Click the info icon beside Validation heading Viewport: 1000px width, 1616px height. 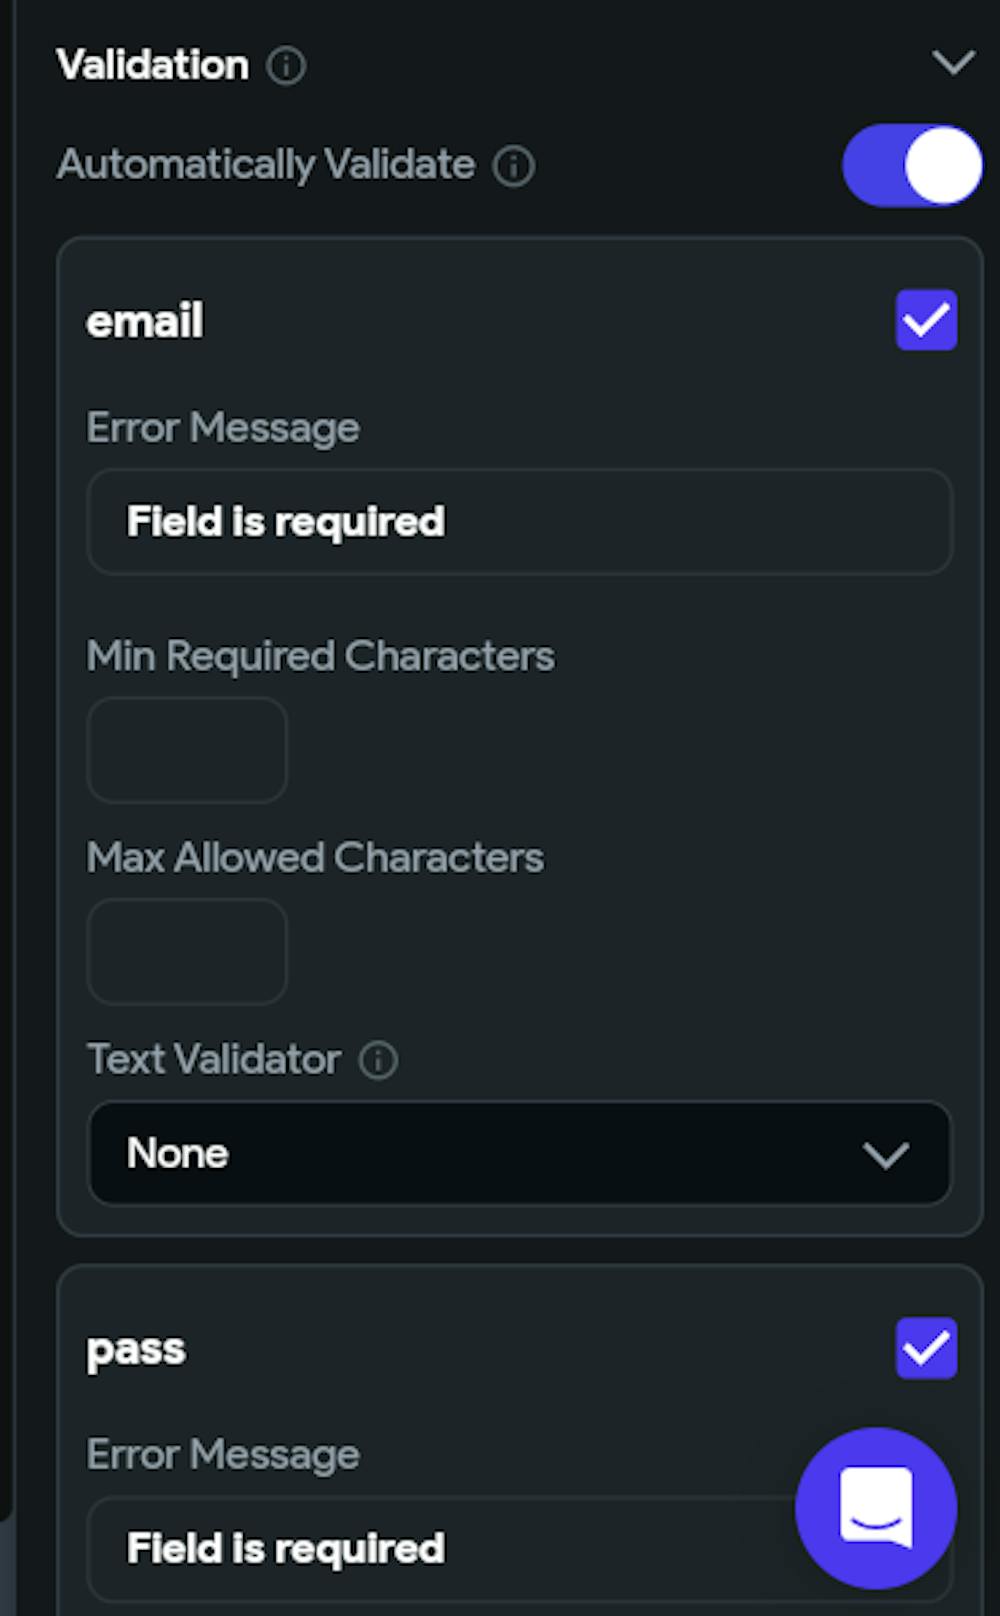(x=286, y=66)
